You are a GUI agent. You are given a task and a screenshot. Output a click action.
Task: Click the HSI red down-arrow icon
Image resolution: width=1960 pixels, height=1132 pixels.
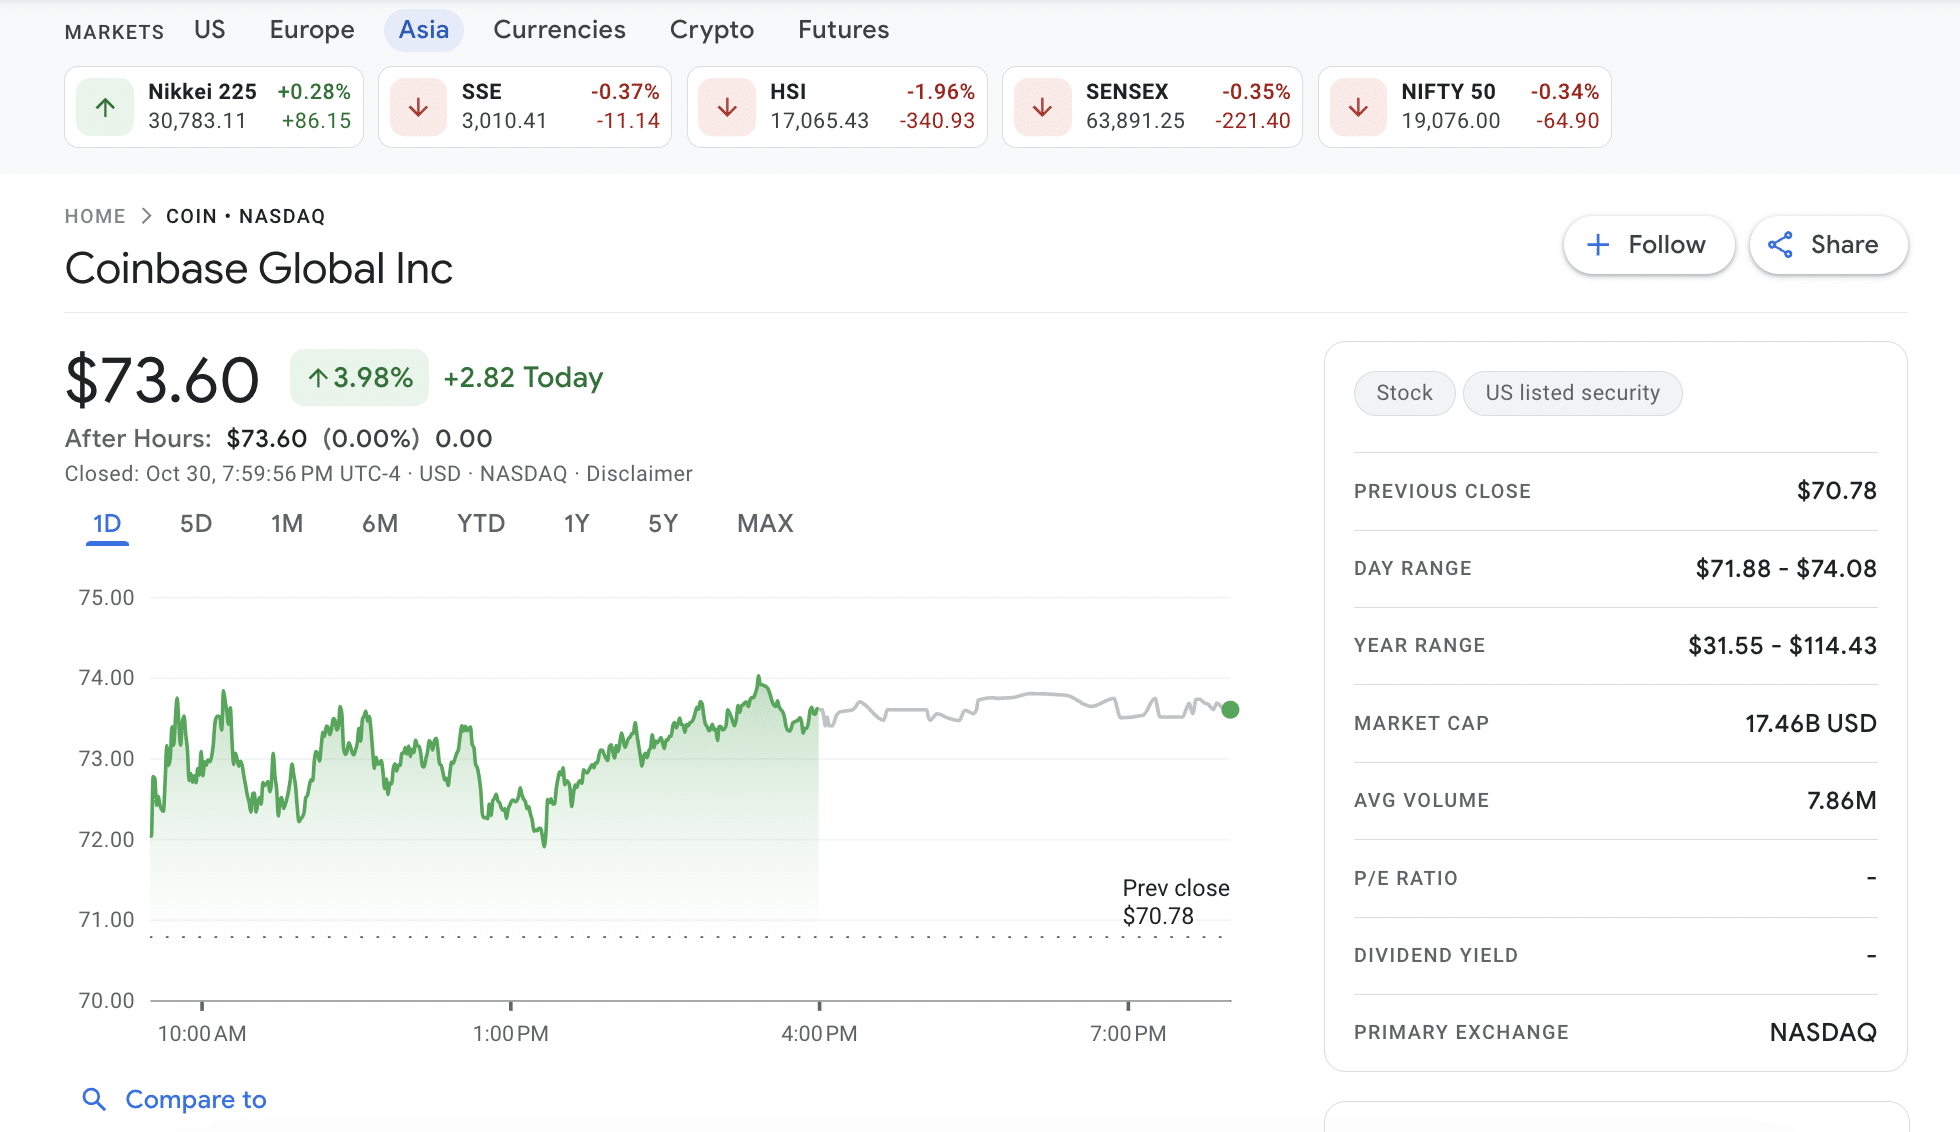click(727, 107)
